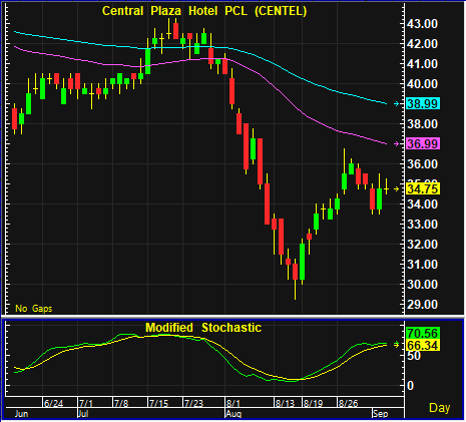Image resolution: width=466 pixels, height=422 pixels.
Task: Click the Aug month label
Action: 233,414
